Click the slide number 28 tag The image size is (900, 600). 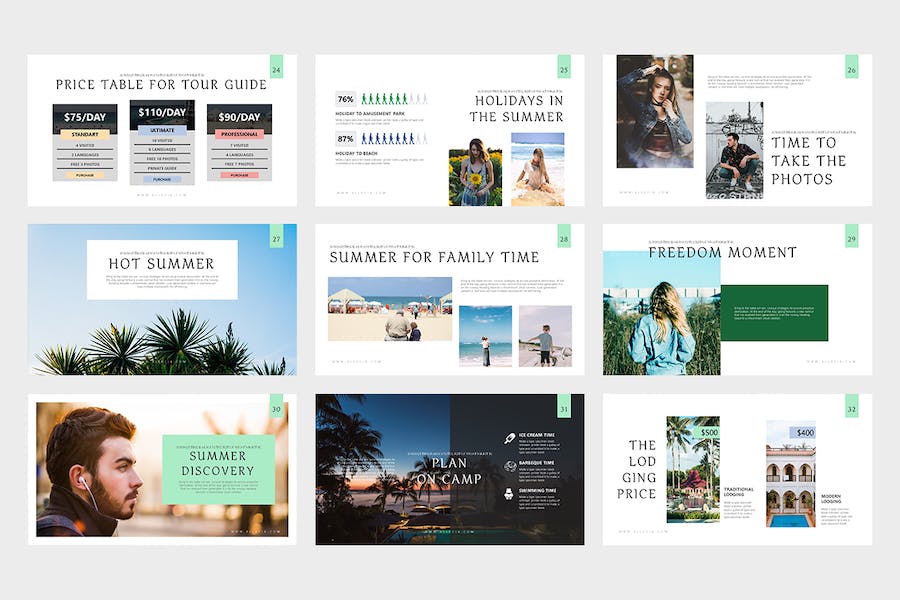click(564, 236)
